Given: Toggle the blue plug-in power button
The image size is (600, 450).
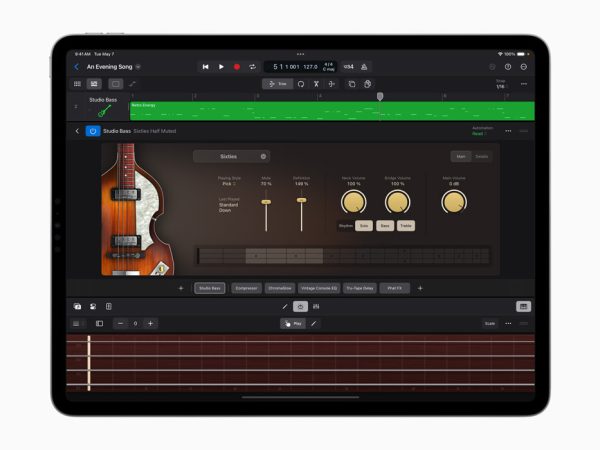Looking at the screenshot, I should 93,131.
